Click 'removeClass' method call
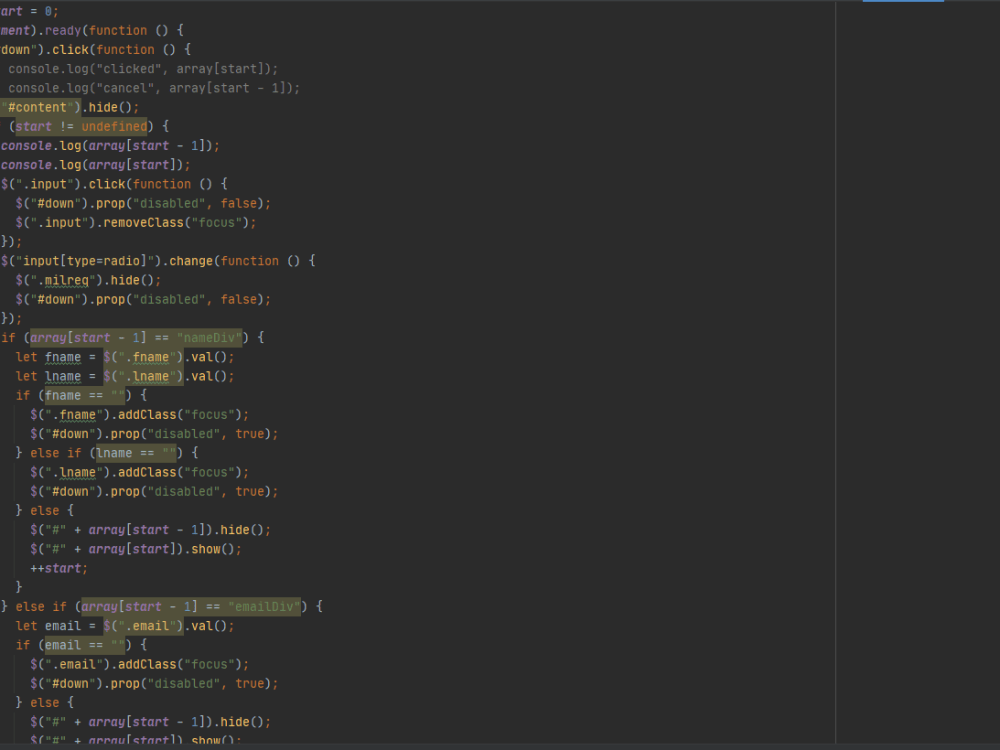This screenshot has height=750, width=1000. (143, 223)
